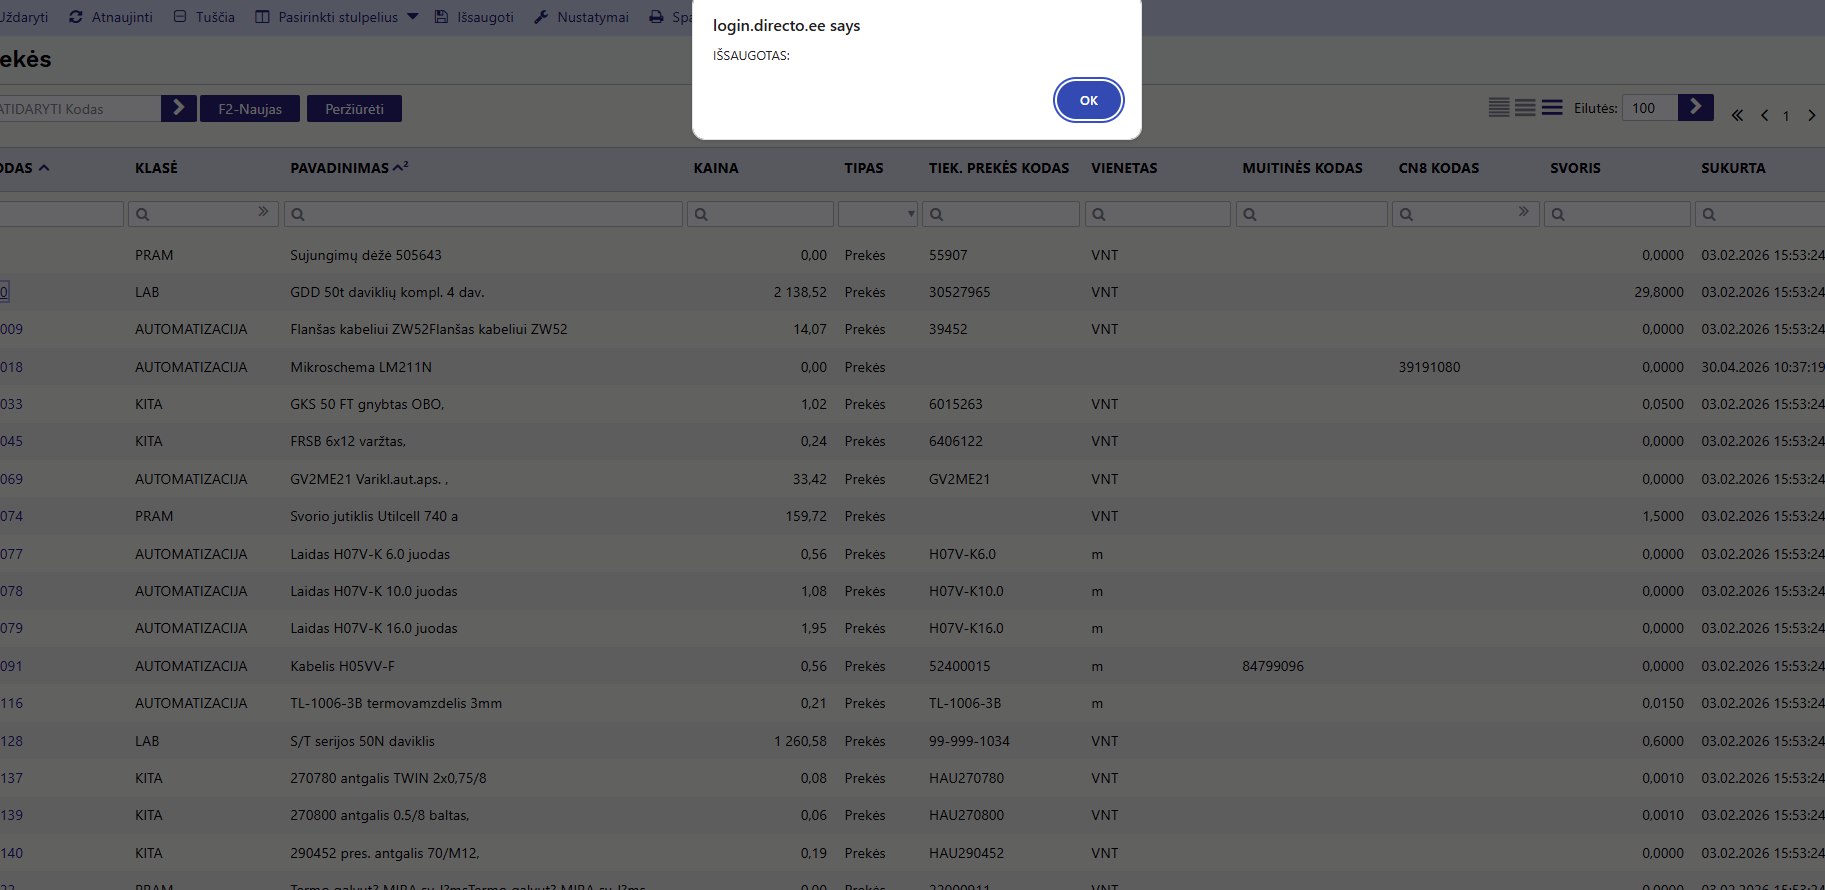
Task: Click Peržiūrėti button
Action: pyautogui.click(x=354, y=109)
